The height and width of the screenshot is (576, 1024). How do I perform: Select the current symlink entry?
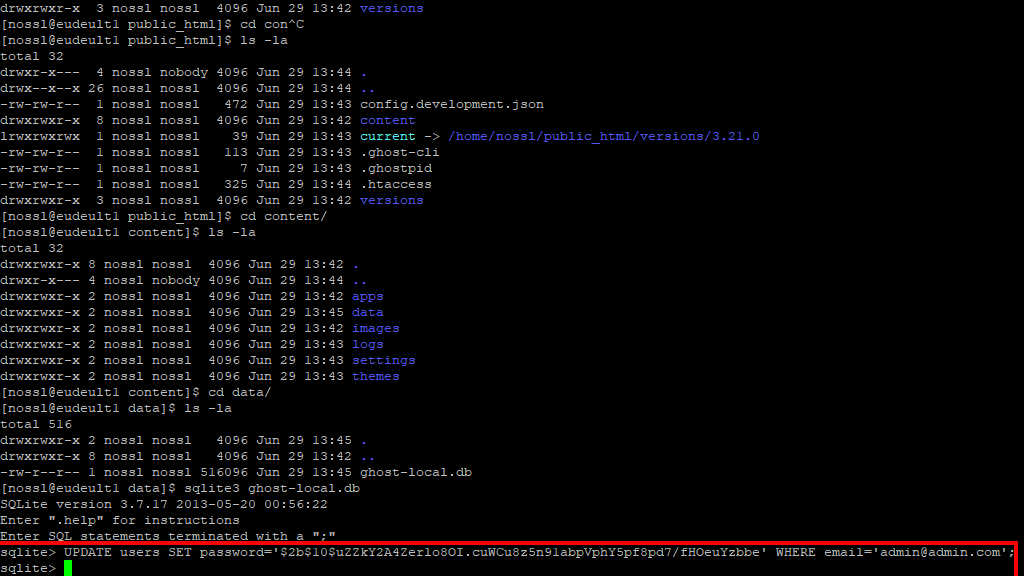point(387,135)
